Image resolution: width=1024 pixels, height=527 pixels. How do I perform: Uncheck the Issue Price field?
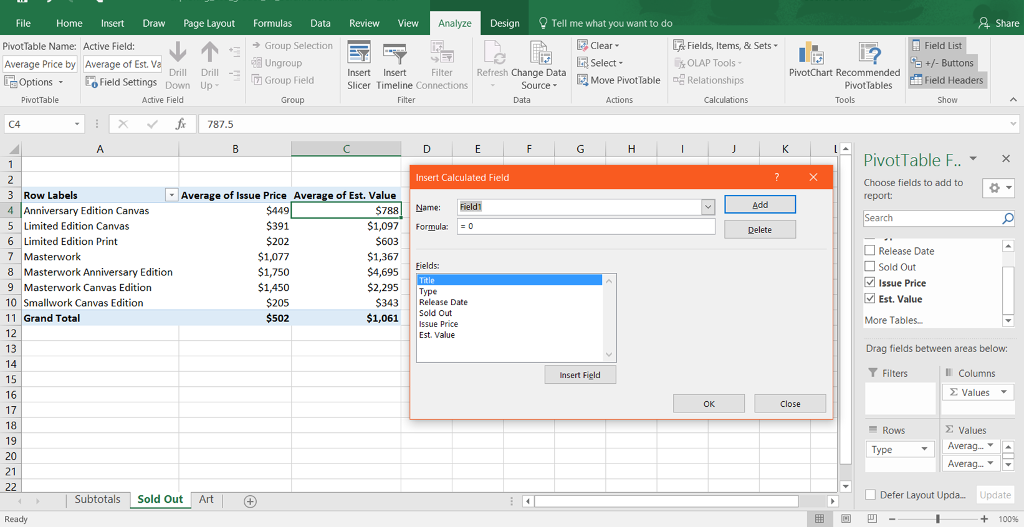pyautogui.click(x=869, y=283)
